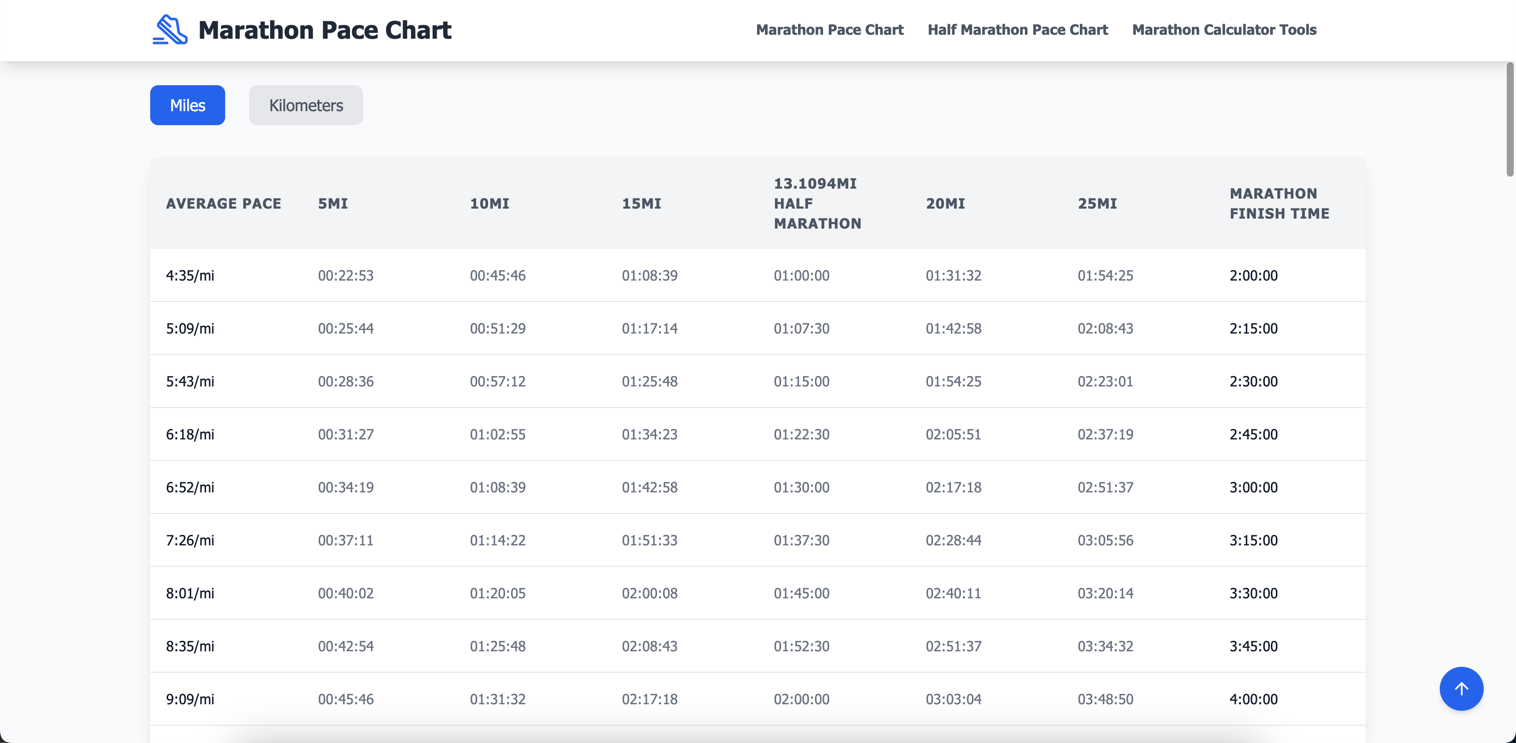Screen dimensions: 1516x743
Task: Select the 4:35/mi pace row
Action: [189, 275]
